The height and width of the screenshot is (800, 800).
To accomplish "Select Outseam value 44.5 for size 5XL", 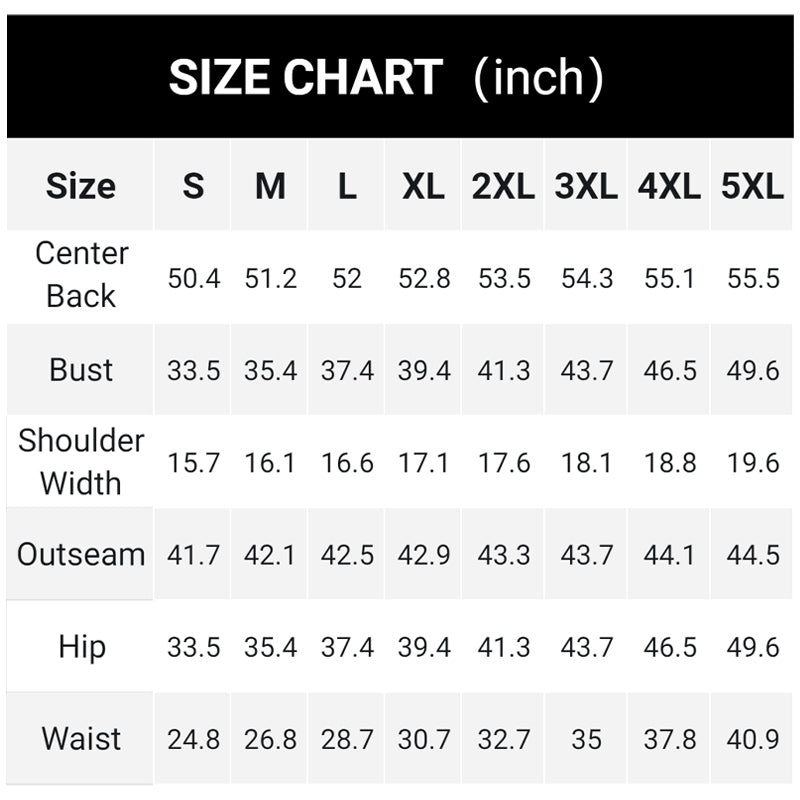I will 753,555.
